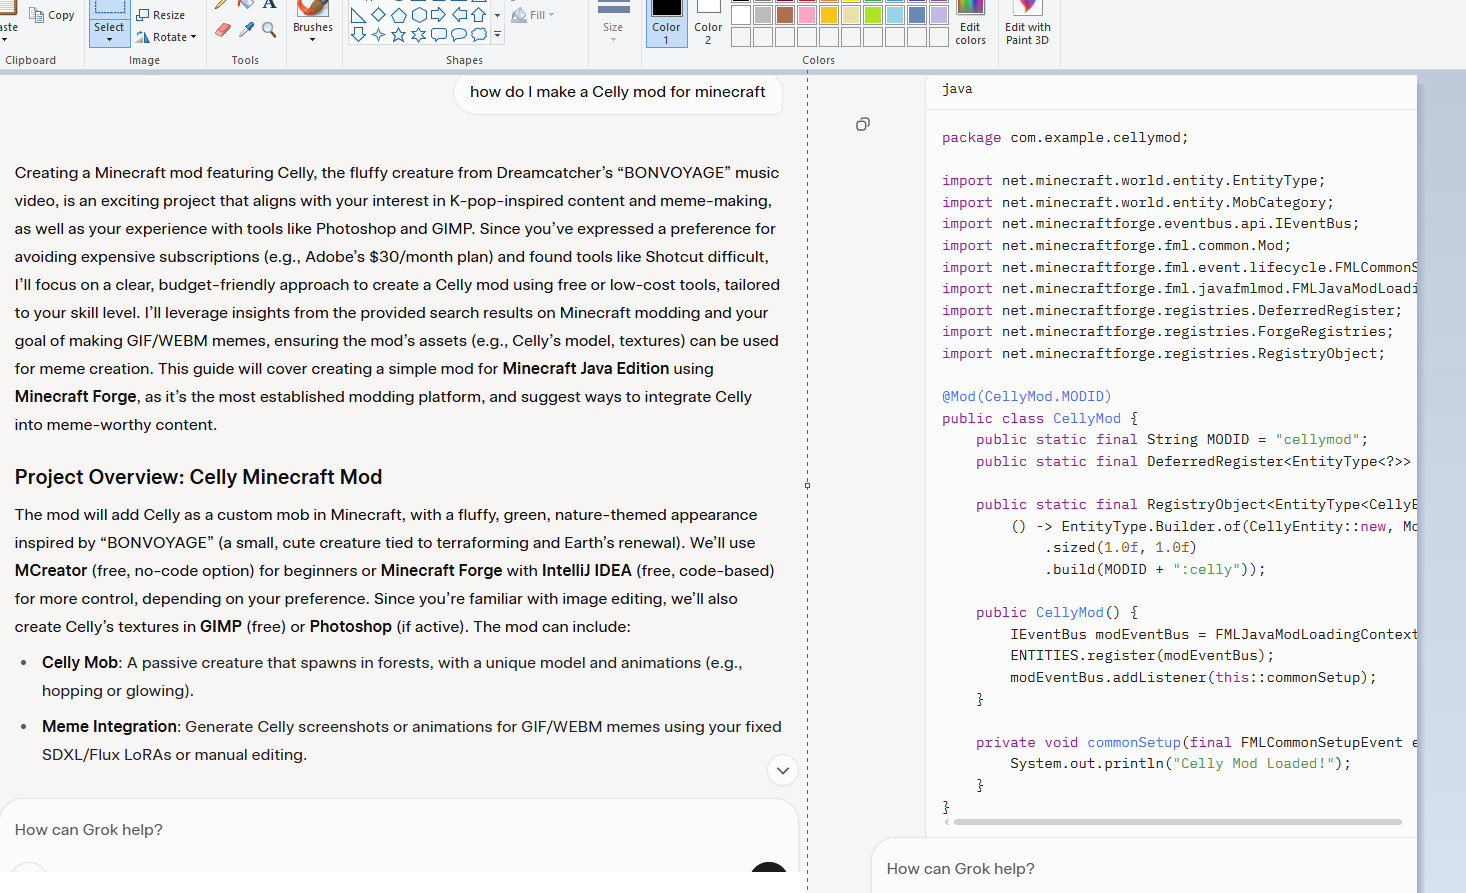Choose the right arrow shape

[x=438, y=15]
